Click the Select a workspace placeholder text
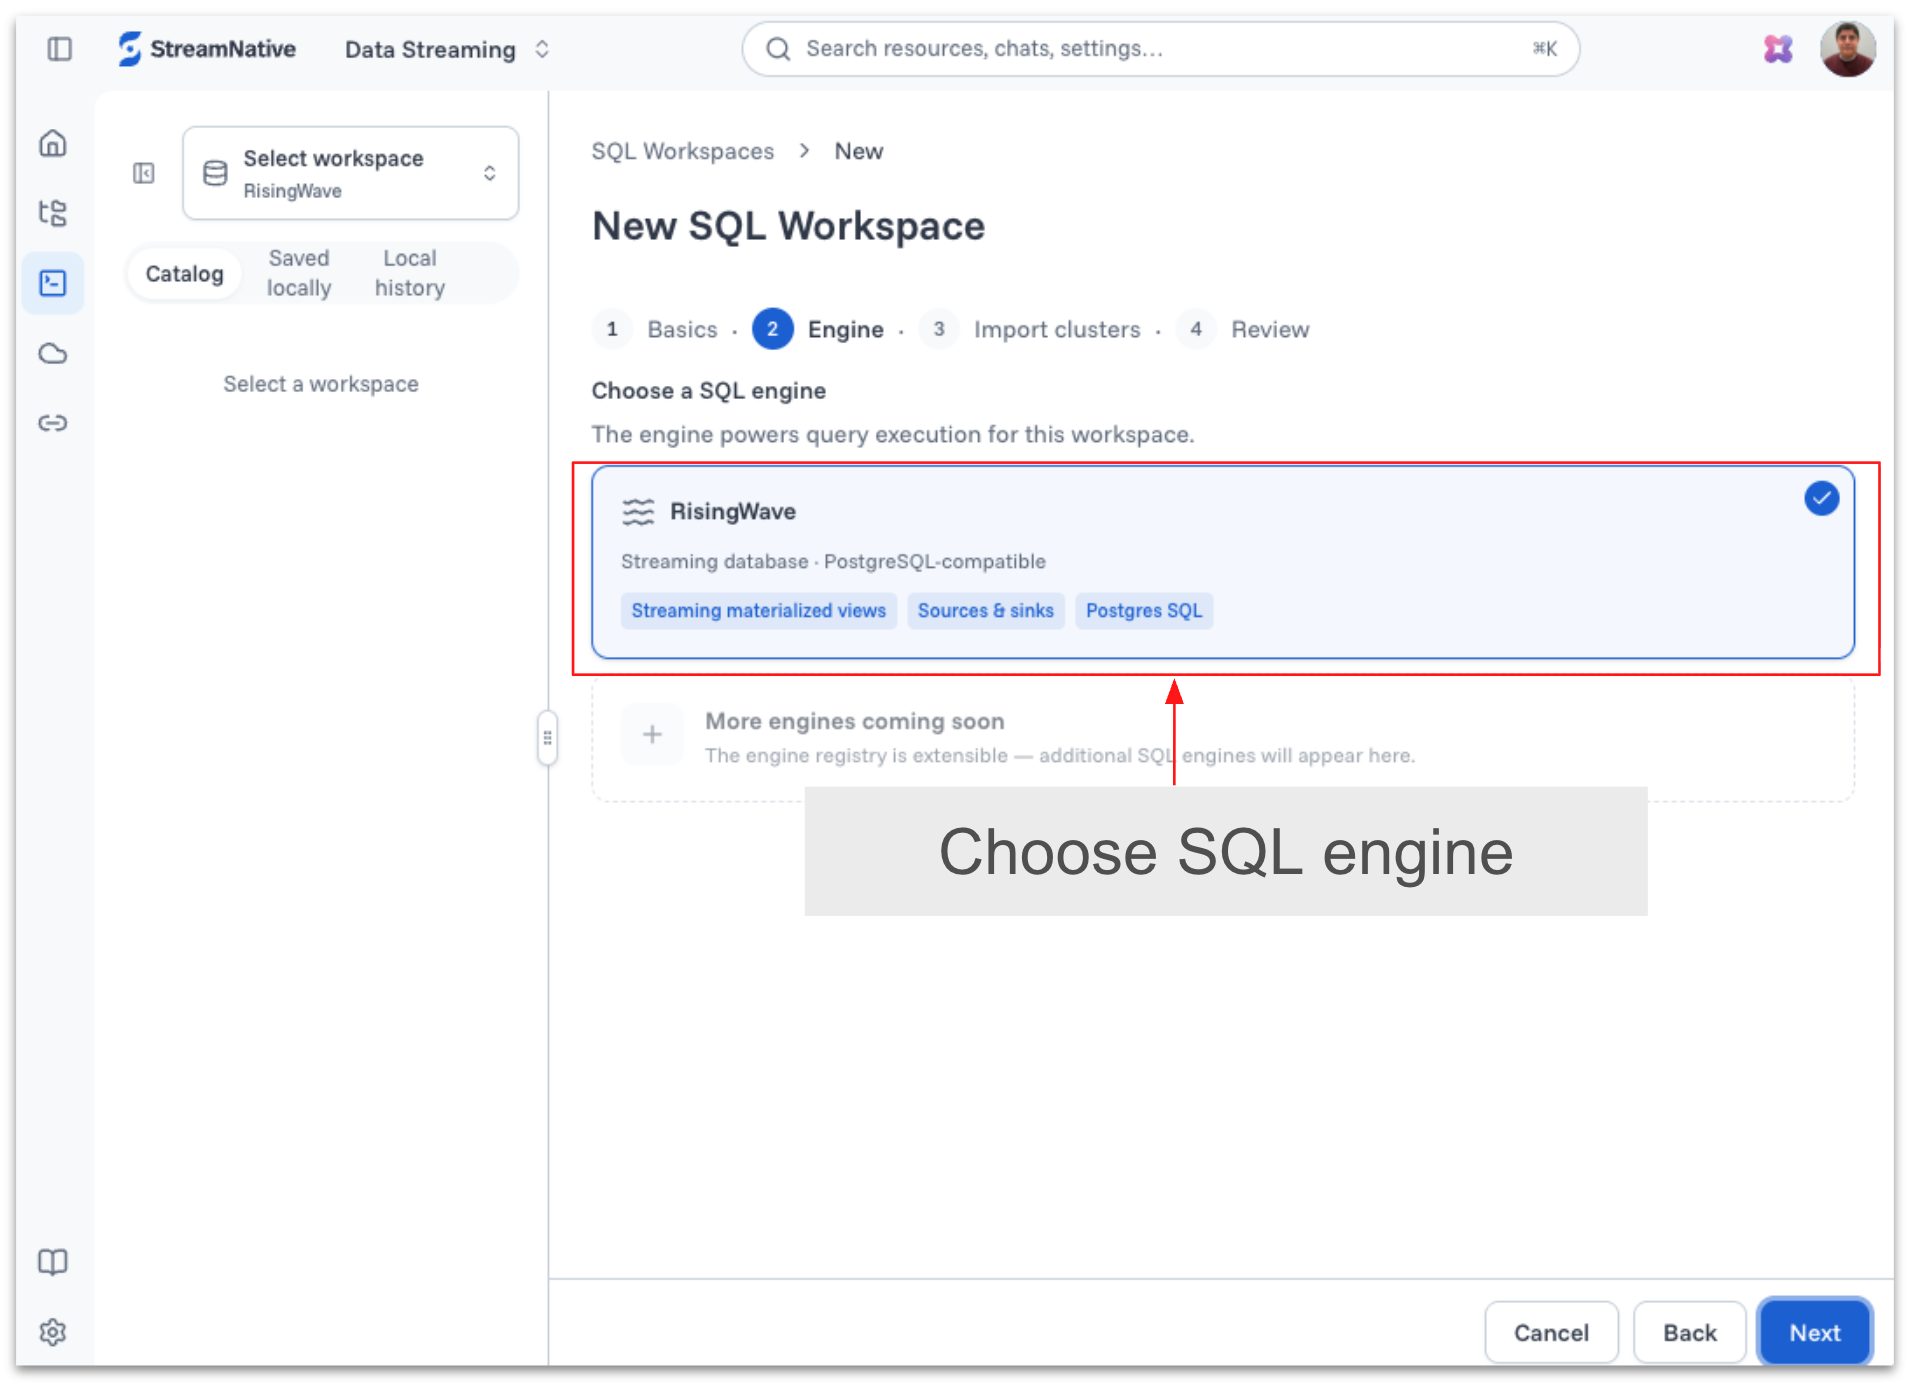The image size is (1913, 1383). pyautogui.click(x=321, y=384)
